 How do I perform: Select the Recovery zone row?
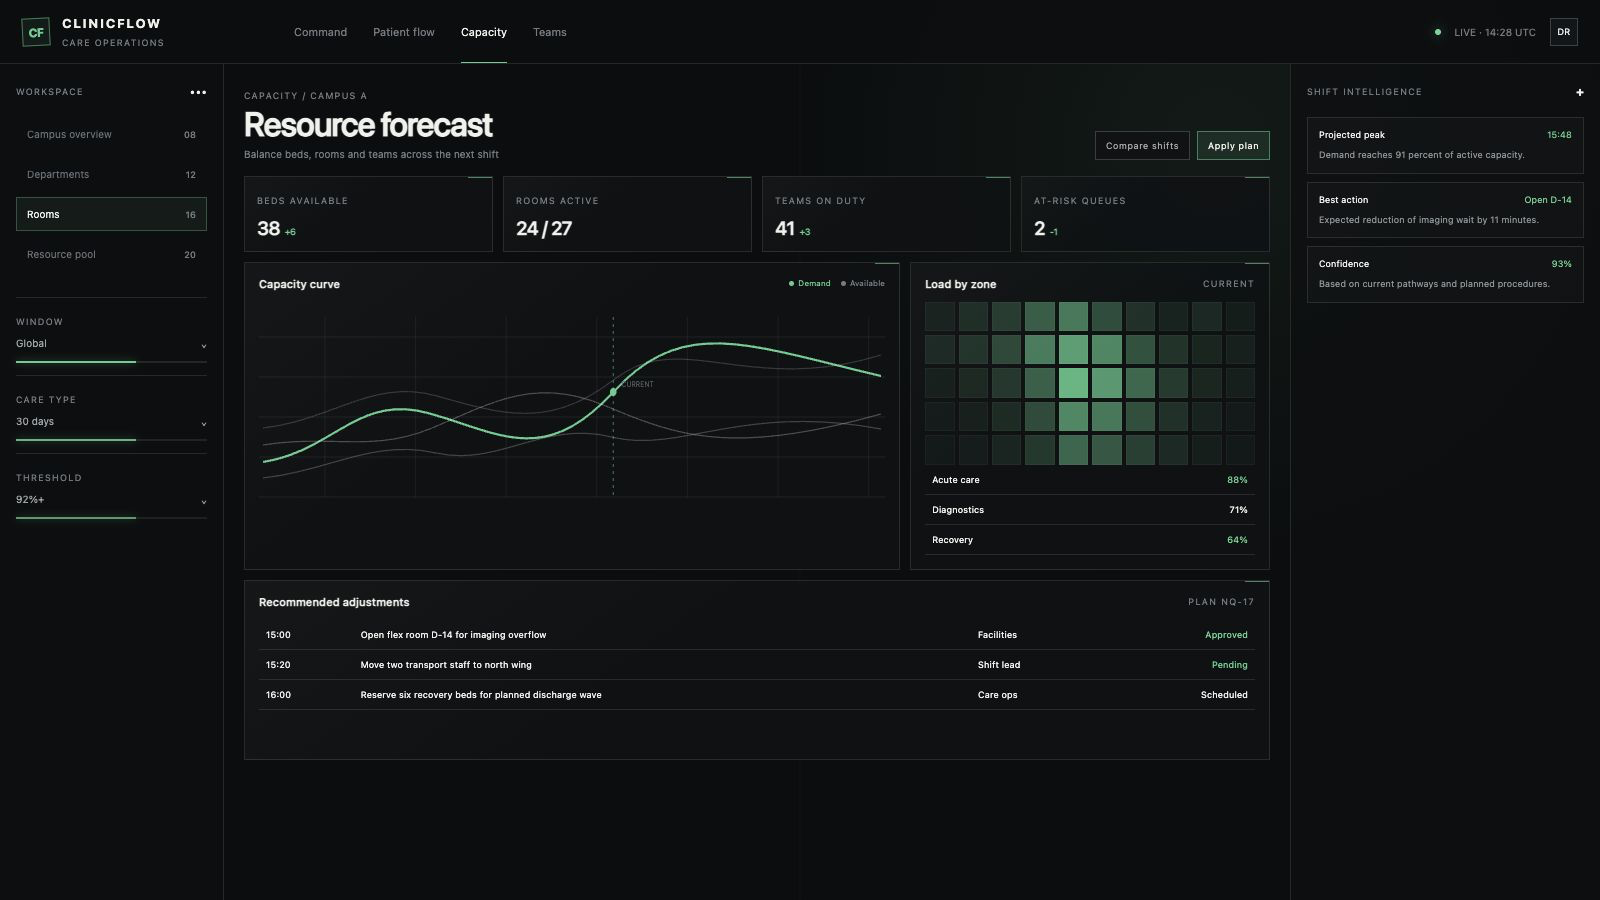point(1090,540)
